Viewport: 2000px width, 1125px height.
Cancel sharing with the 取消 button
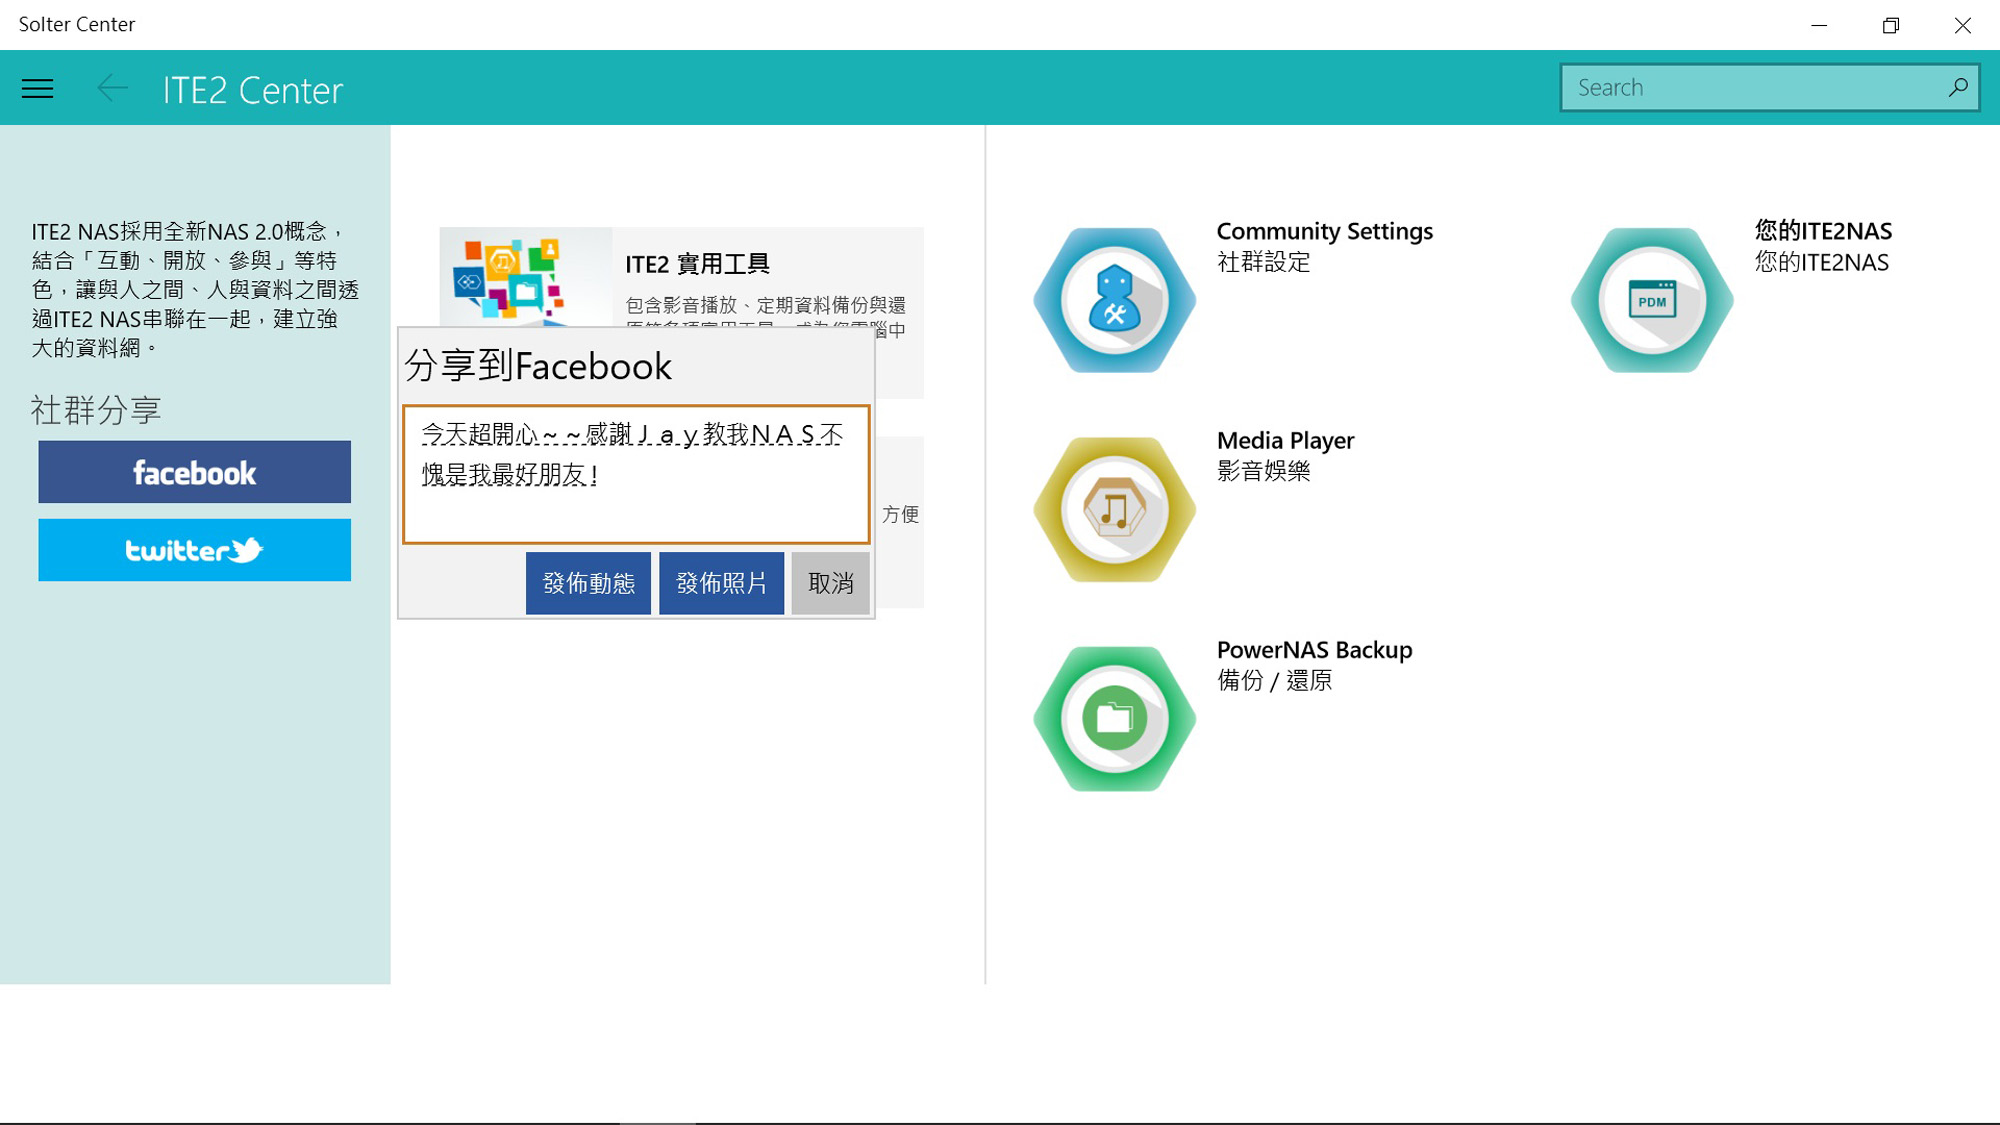pyautogui.click(x=830, y=583)
